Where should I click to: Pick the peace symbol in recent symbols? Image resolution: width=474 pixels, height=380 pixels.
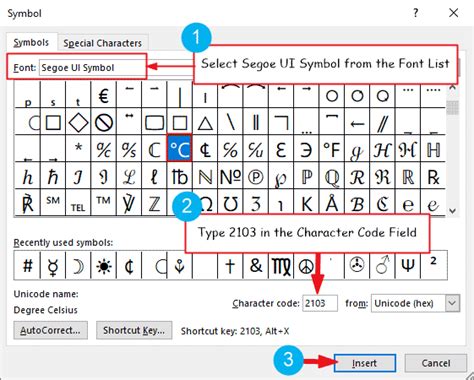pos(306,266)
